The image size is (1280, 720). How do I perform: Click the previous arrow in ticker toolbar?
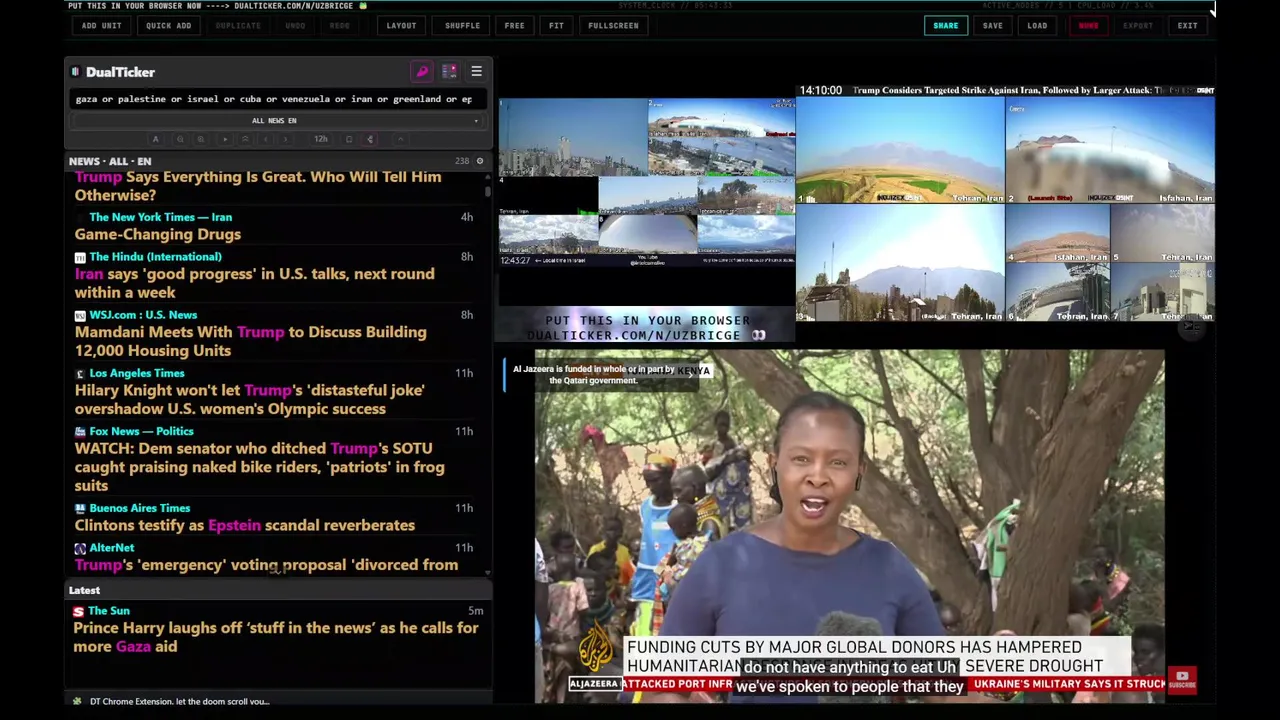pos(265,139)
